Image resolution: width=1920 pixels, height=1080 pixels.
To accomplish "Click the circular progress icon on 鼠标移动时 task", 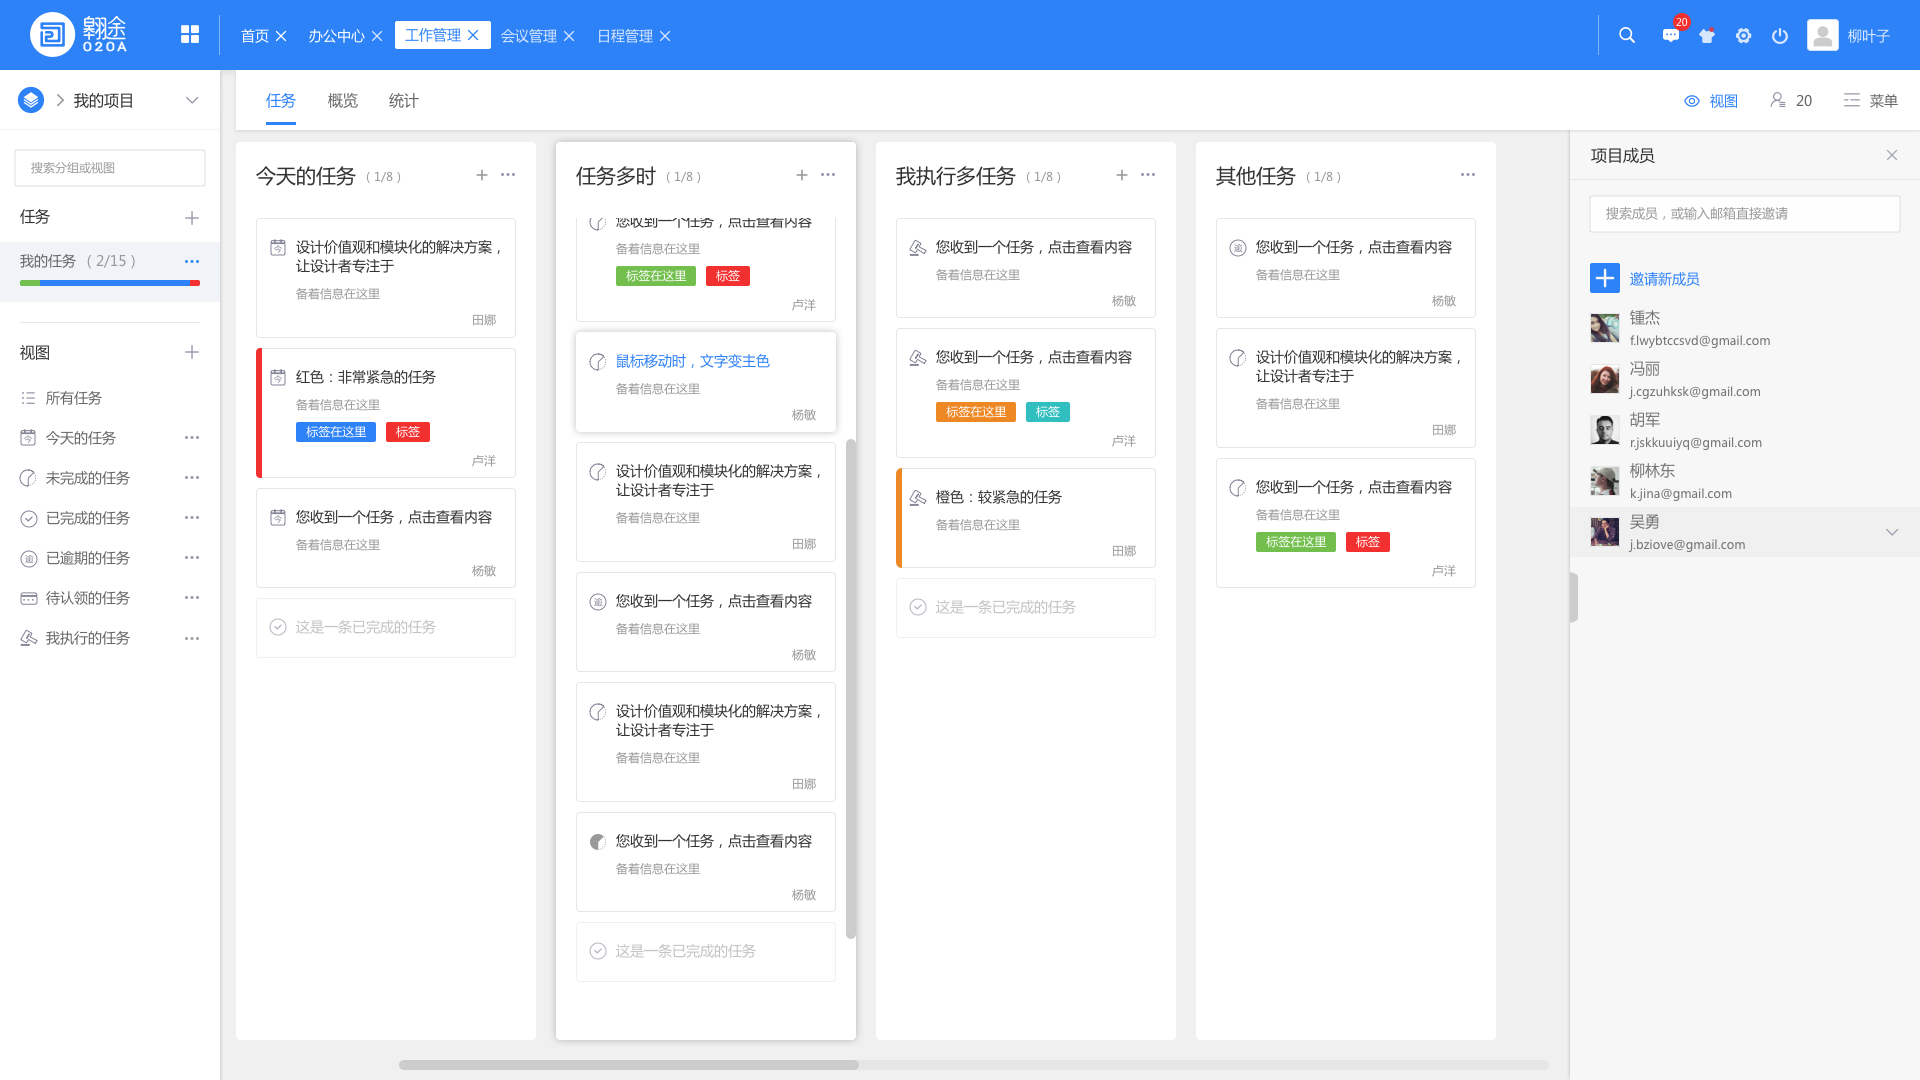I will [x=597, y=361].
